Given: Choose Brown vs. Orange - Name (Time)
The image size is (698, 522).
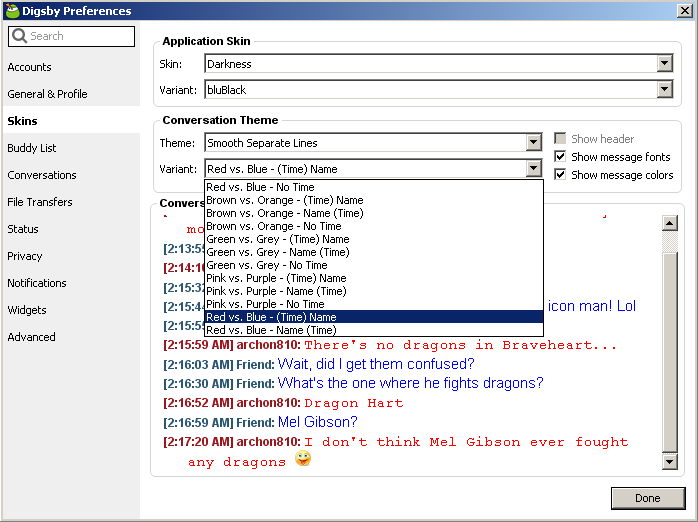Looking at the screenshot, I should click(374, 213).
